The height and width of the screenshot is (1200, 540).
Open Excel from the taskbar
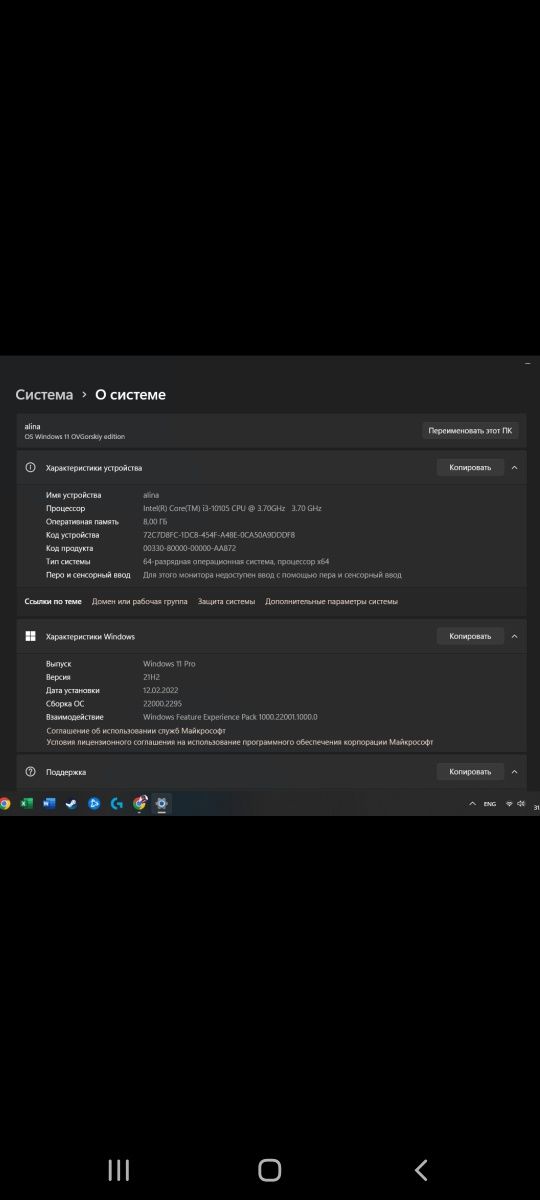coord(27,803)
